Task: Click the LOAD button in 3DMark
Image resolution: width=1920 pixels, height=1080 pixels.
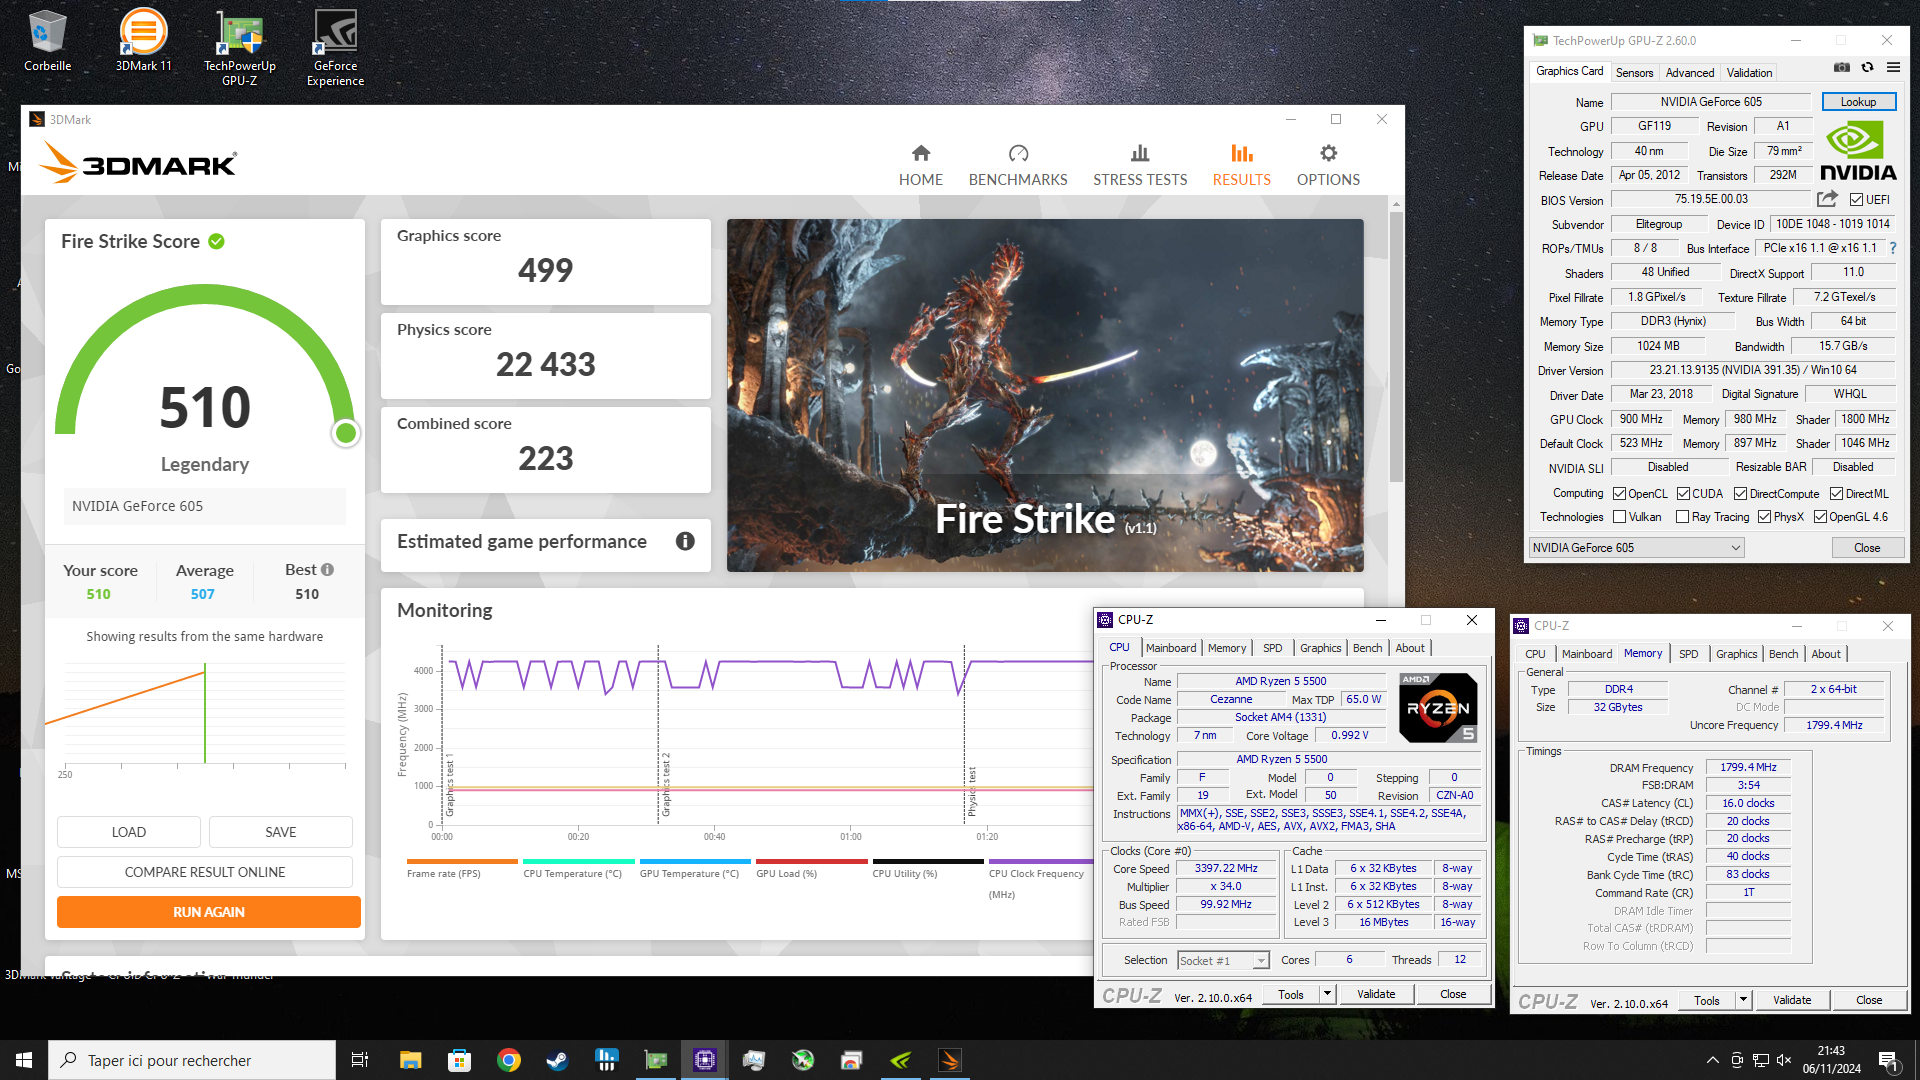Action: [129, 832]
